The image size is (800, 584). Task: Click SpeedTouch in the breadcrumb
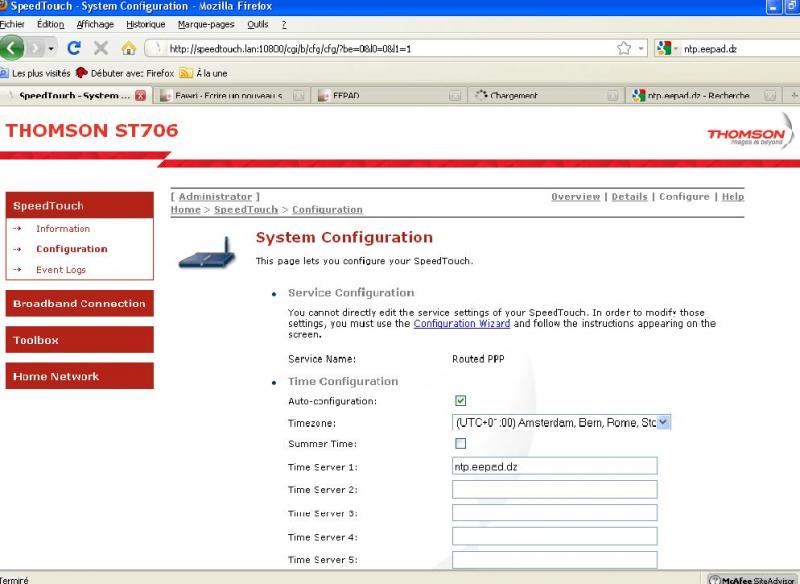tap(246, 210)
